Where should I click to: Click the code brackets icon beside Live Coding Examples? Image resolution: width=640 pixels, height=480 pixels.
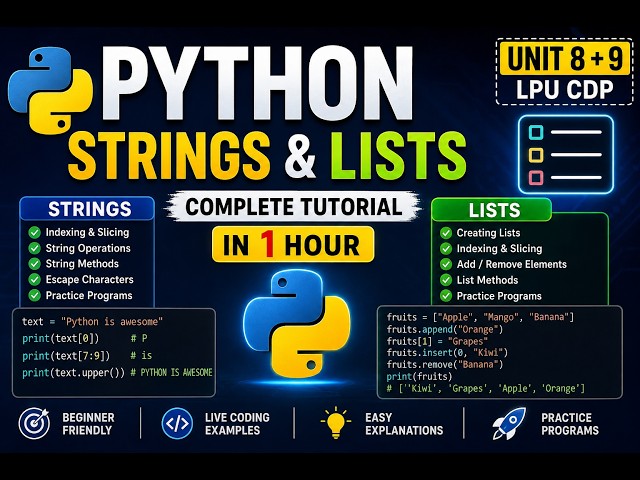coord(177,423)
